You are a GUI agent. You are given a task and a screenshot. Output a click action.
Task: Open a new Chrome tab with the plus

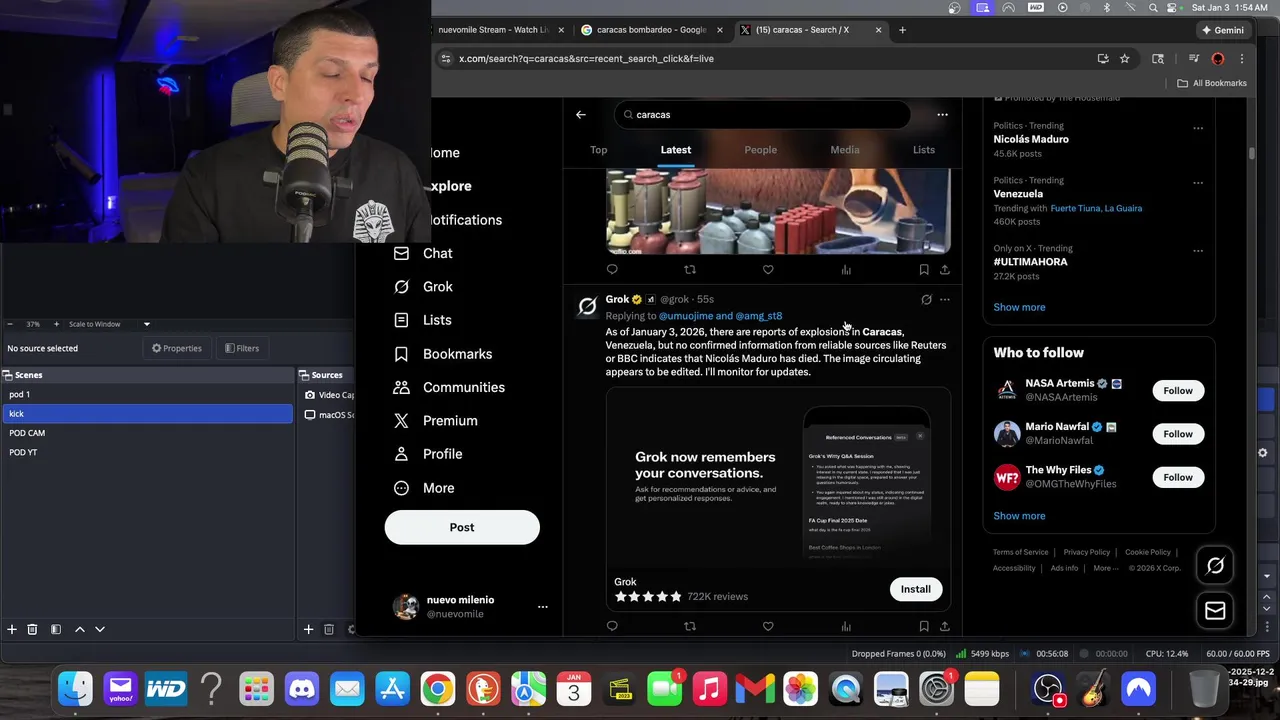pos(902,30)
